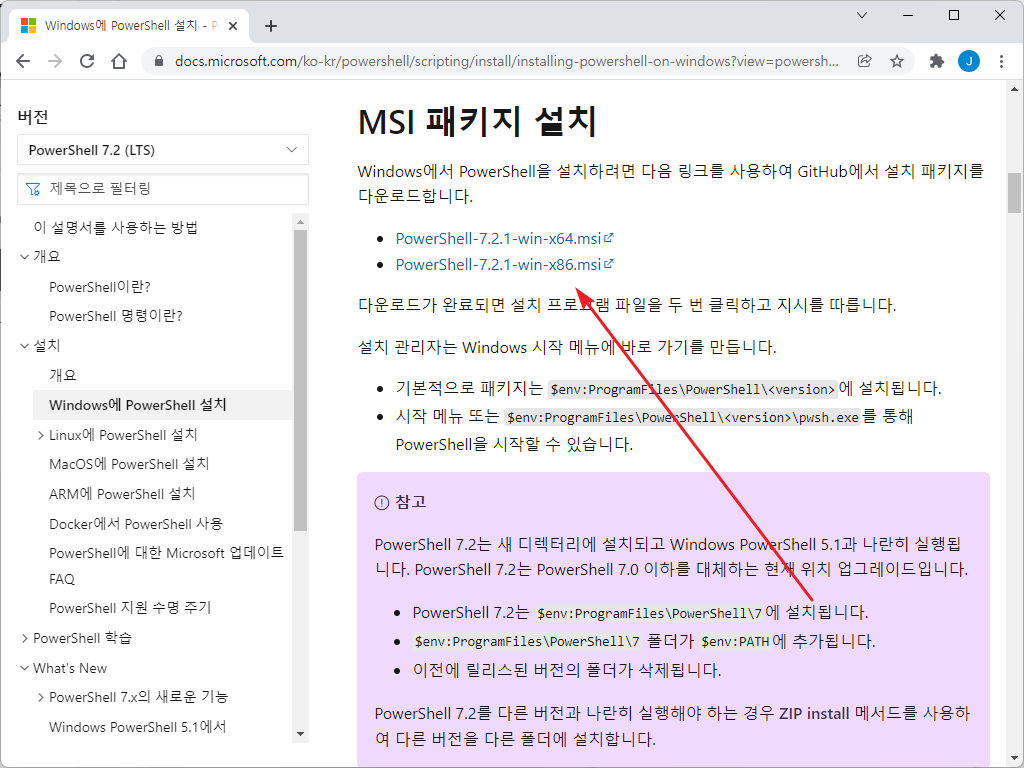The image size is (1024, 768).
Task: Open MacOS에 PowerShell 설치
Action: point(129,464)
